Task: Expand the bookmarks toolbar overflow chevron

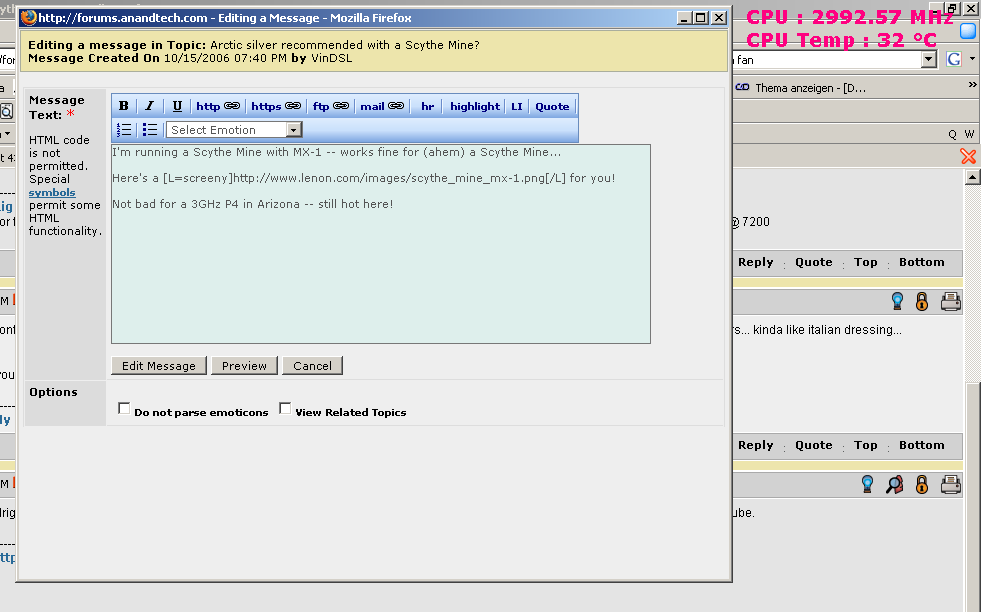Action: click(x=972, y=87)
